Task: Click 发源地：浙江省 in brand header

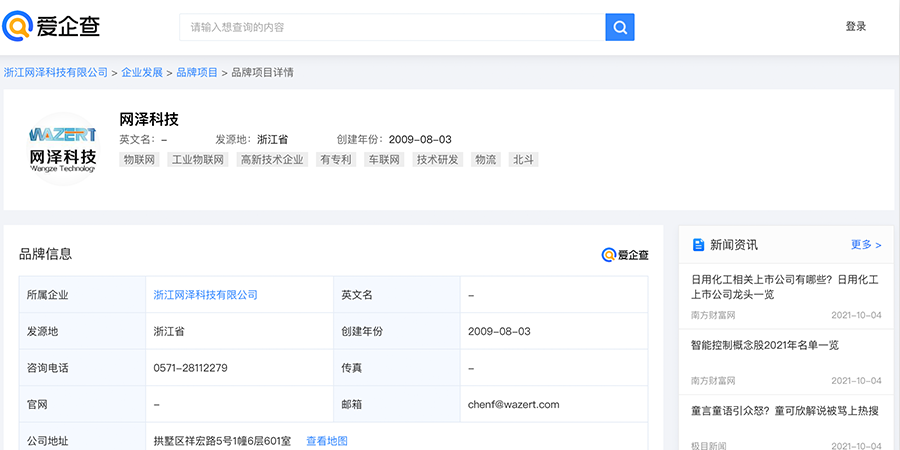Action: click(251, 139)
